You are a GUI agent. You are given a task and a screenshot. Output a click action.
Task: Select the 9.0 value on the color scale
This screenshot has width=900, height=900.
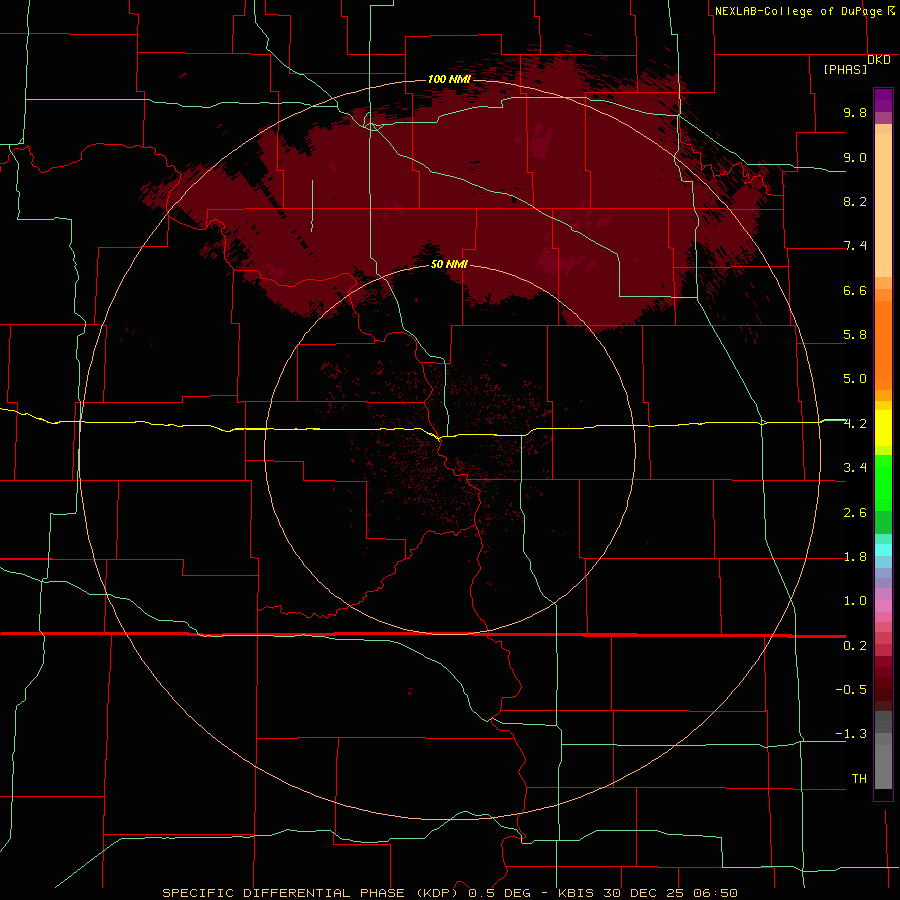click(x=855, y=157)
